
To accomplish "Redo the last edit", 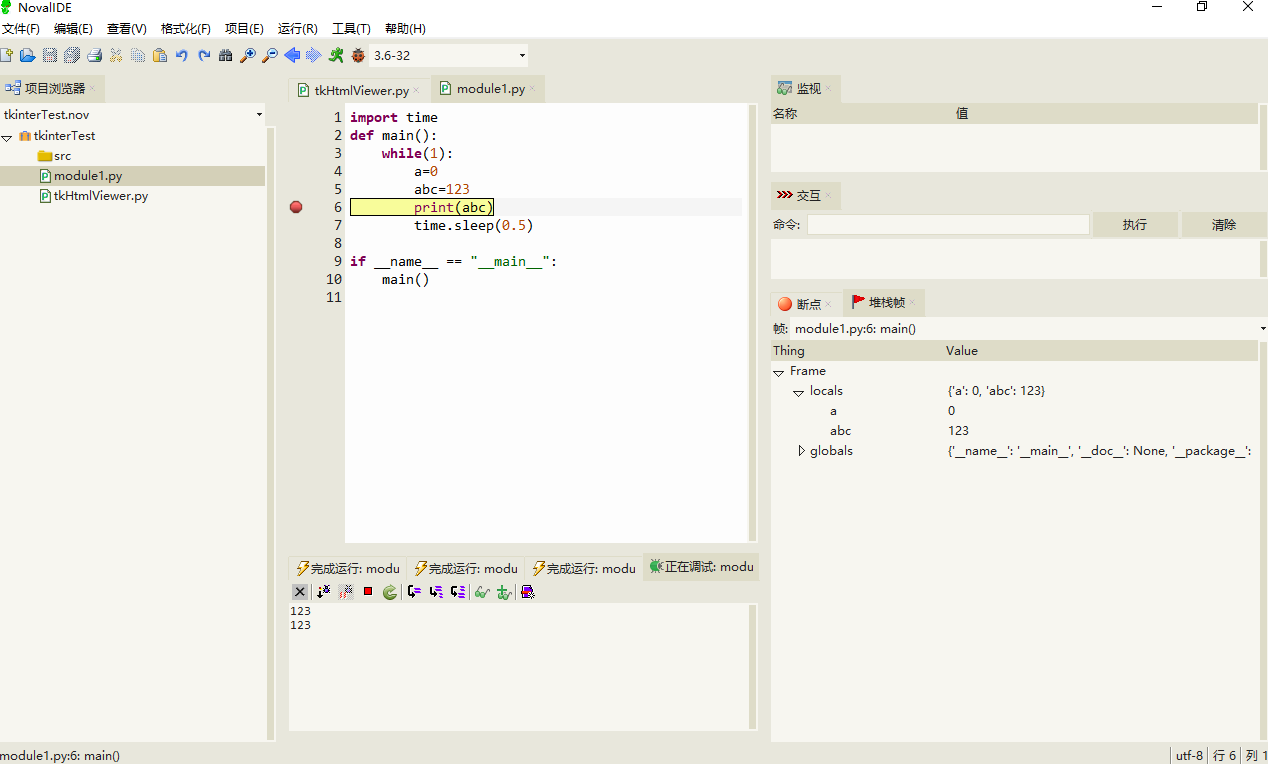I will (x=204, y=55).
